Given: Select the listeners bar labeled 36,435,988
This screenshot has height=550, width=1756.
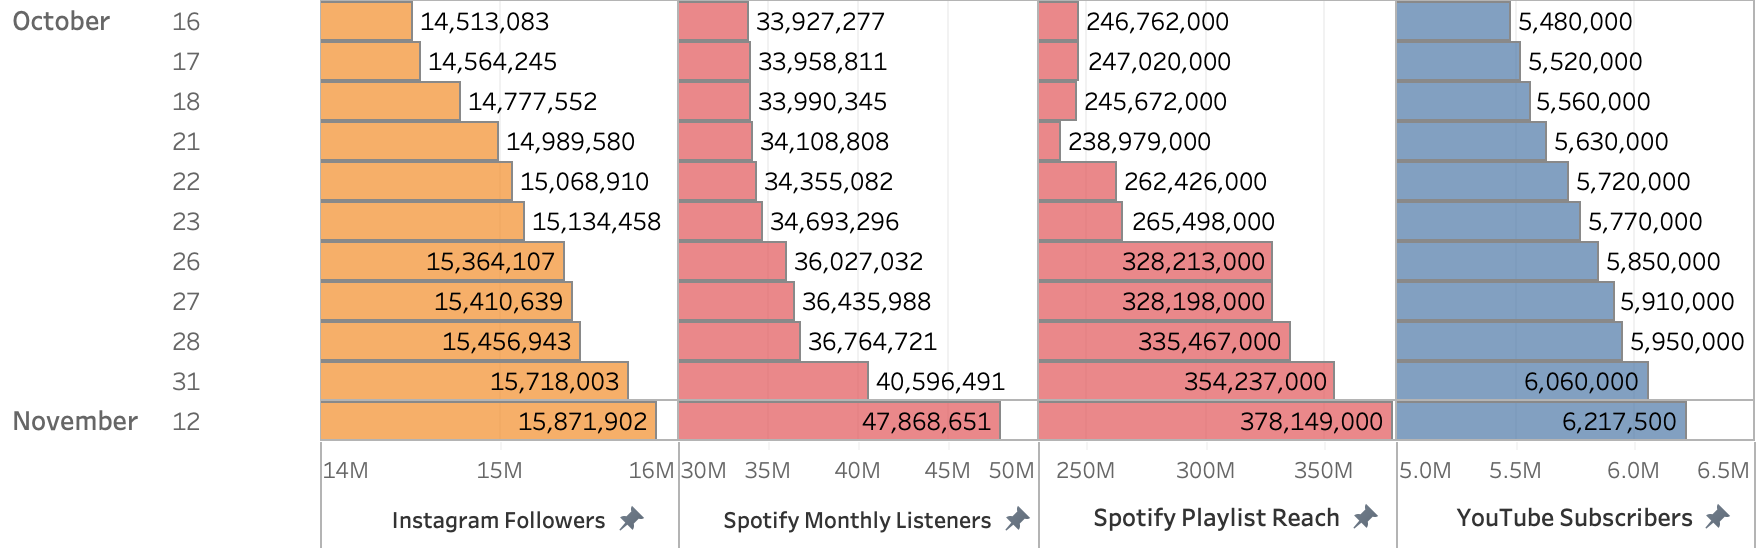Looking at the screenshot, I should [736, 301].
